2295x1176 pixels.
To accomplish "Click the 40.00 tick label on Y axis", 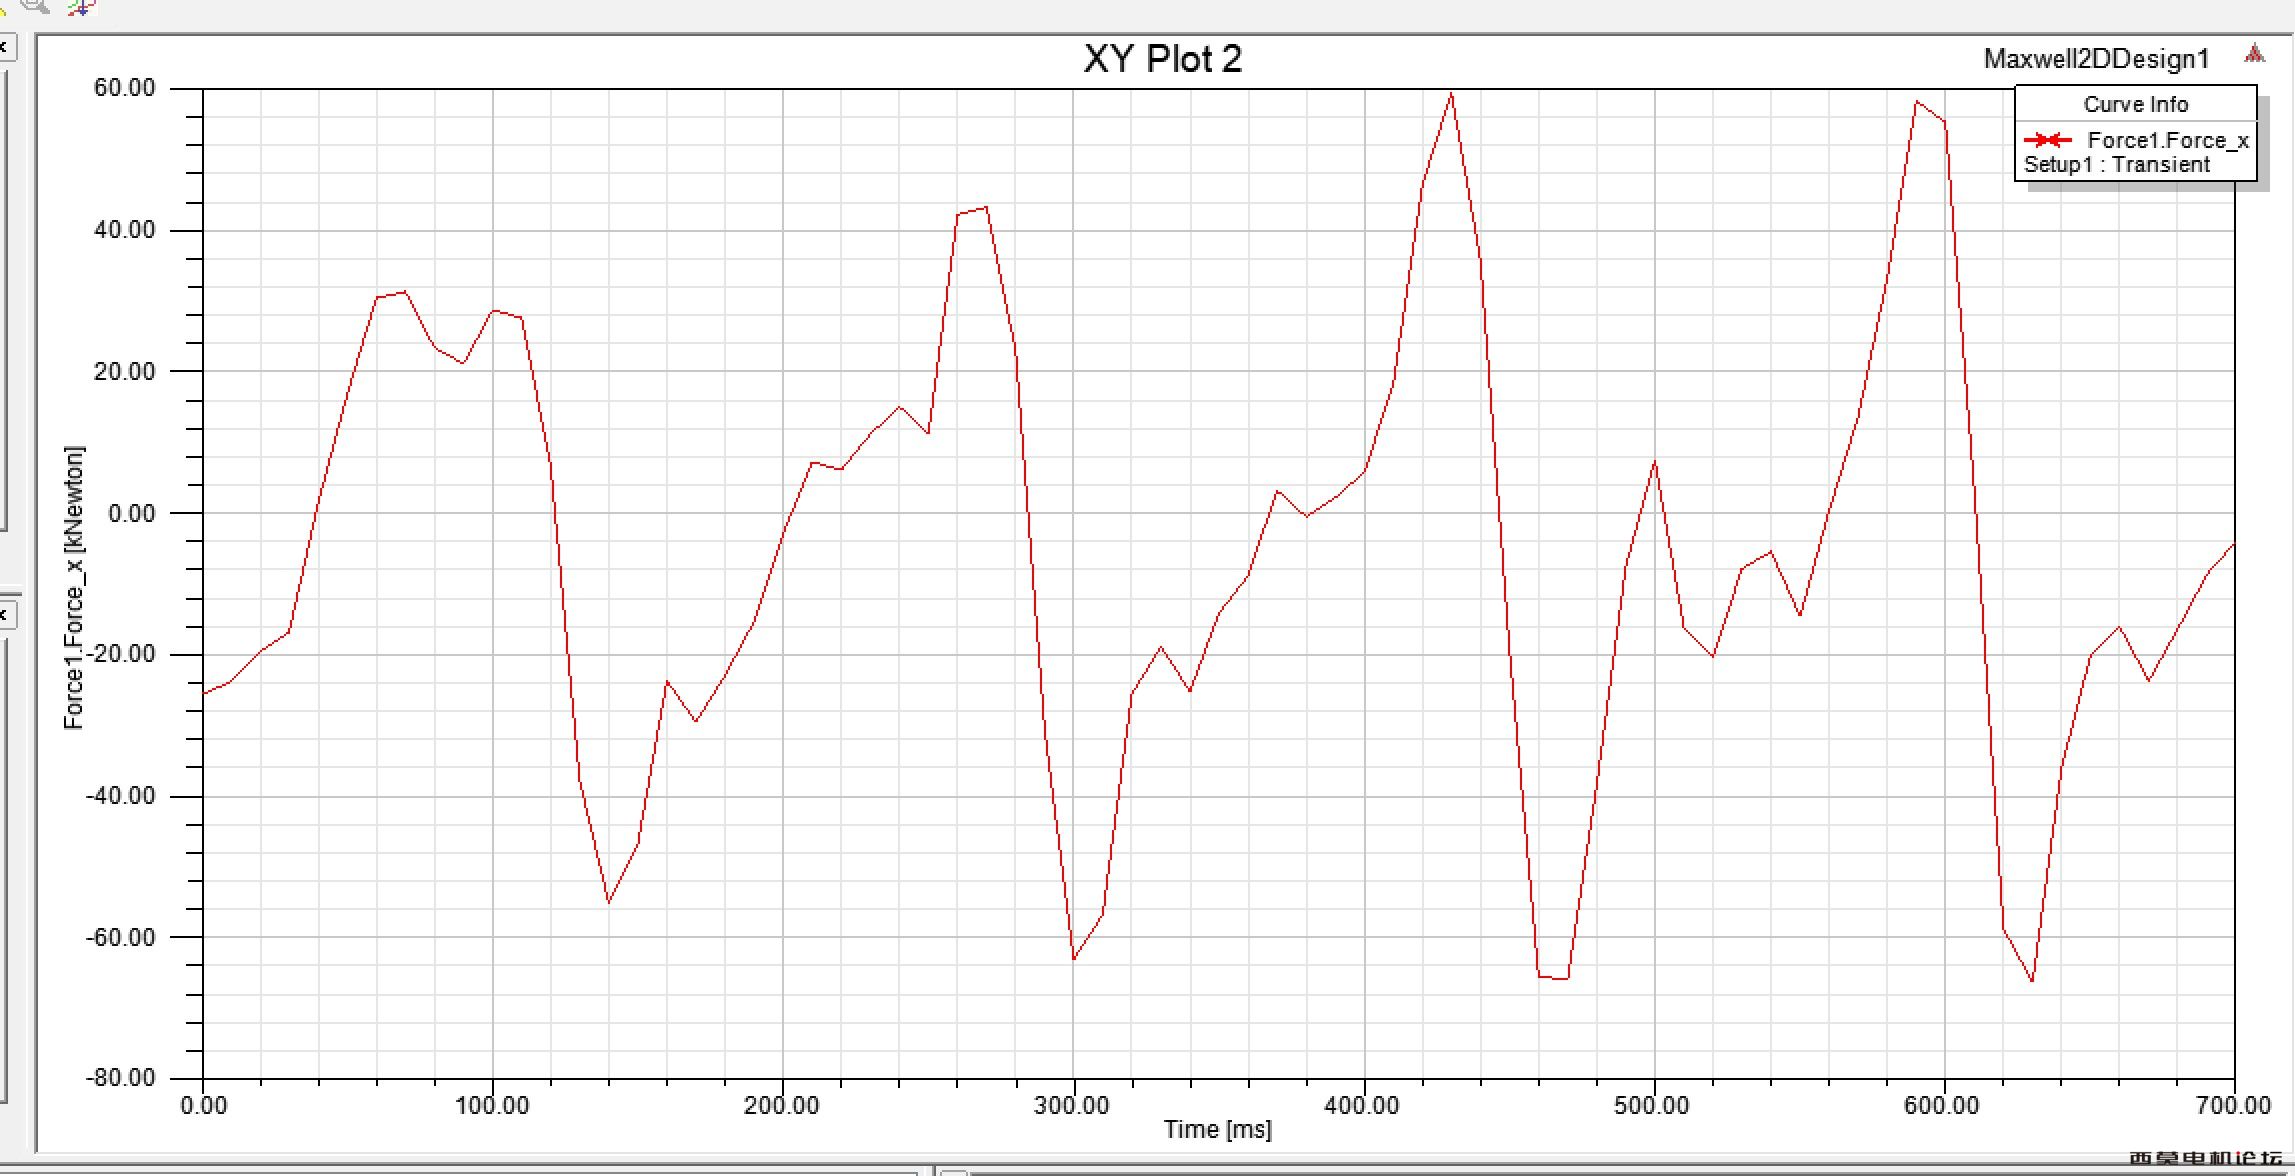I will coord(124,229).
